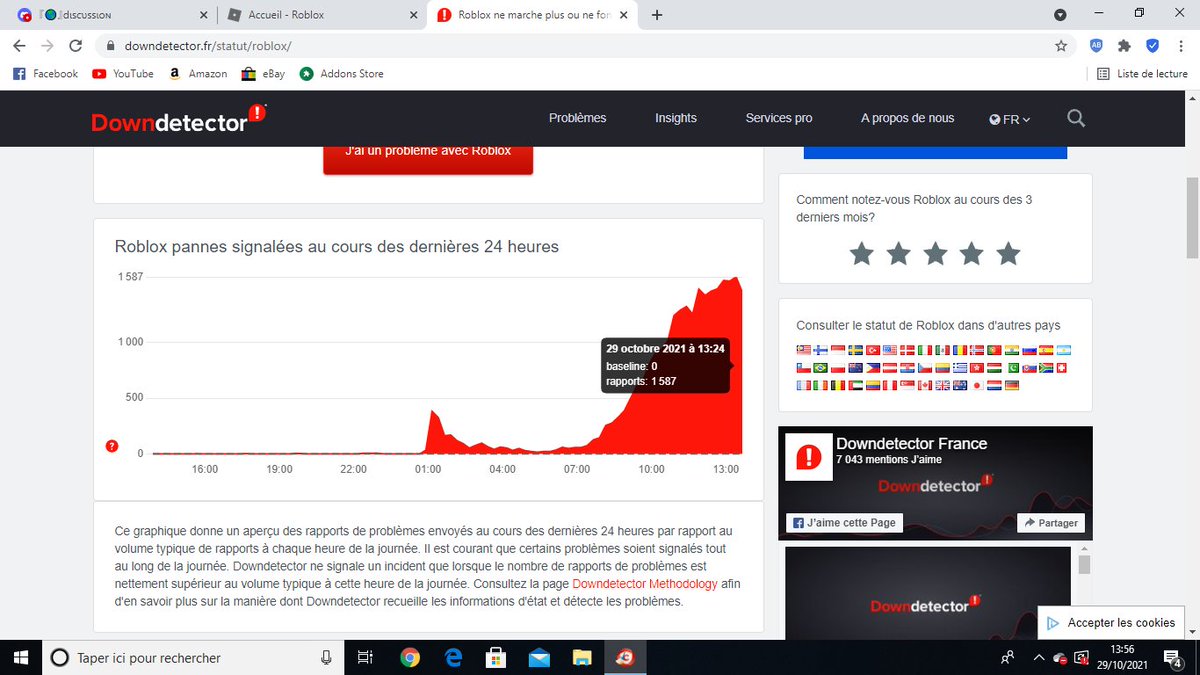Open the Services pro menu item

pos(779,118)
